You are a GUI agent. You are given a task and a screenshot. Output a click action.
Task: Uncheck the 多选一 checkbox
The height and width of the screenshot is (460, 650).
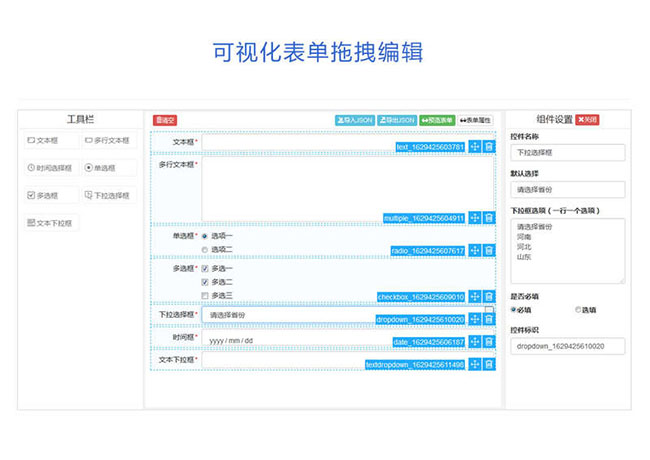click(205, 268)
